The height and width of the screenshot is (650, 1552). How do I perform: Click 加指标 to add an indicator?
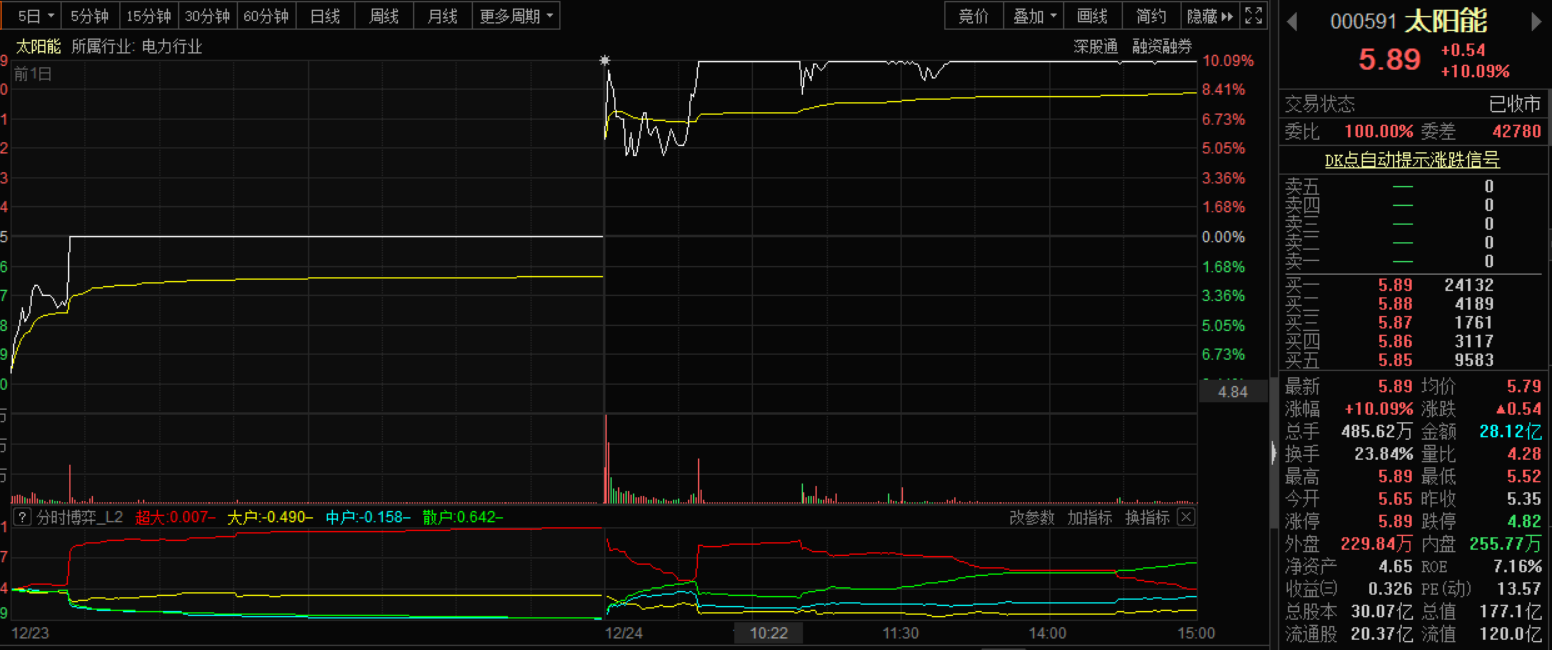[x=1090, y=517]
